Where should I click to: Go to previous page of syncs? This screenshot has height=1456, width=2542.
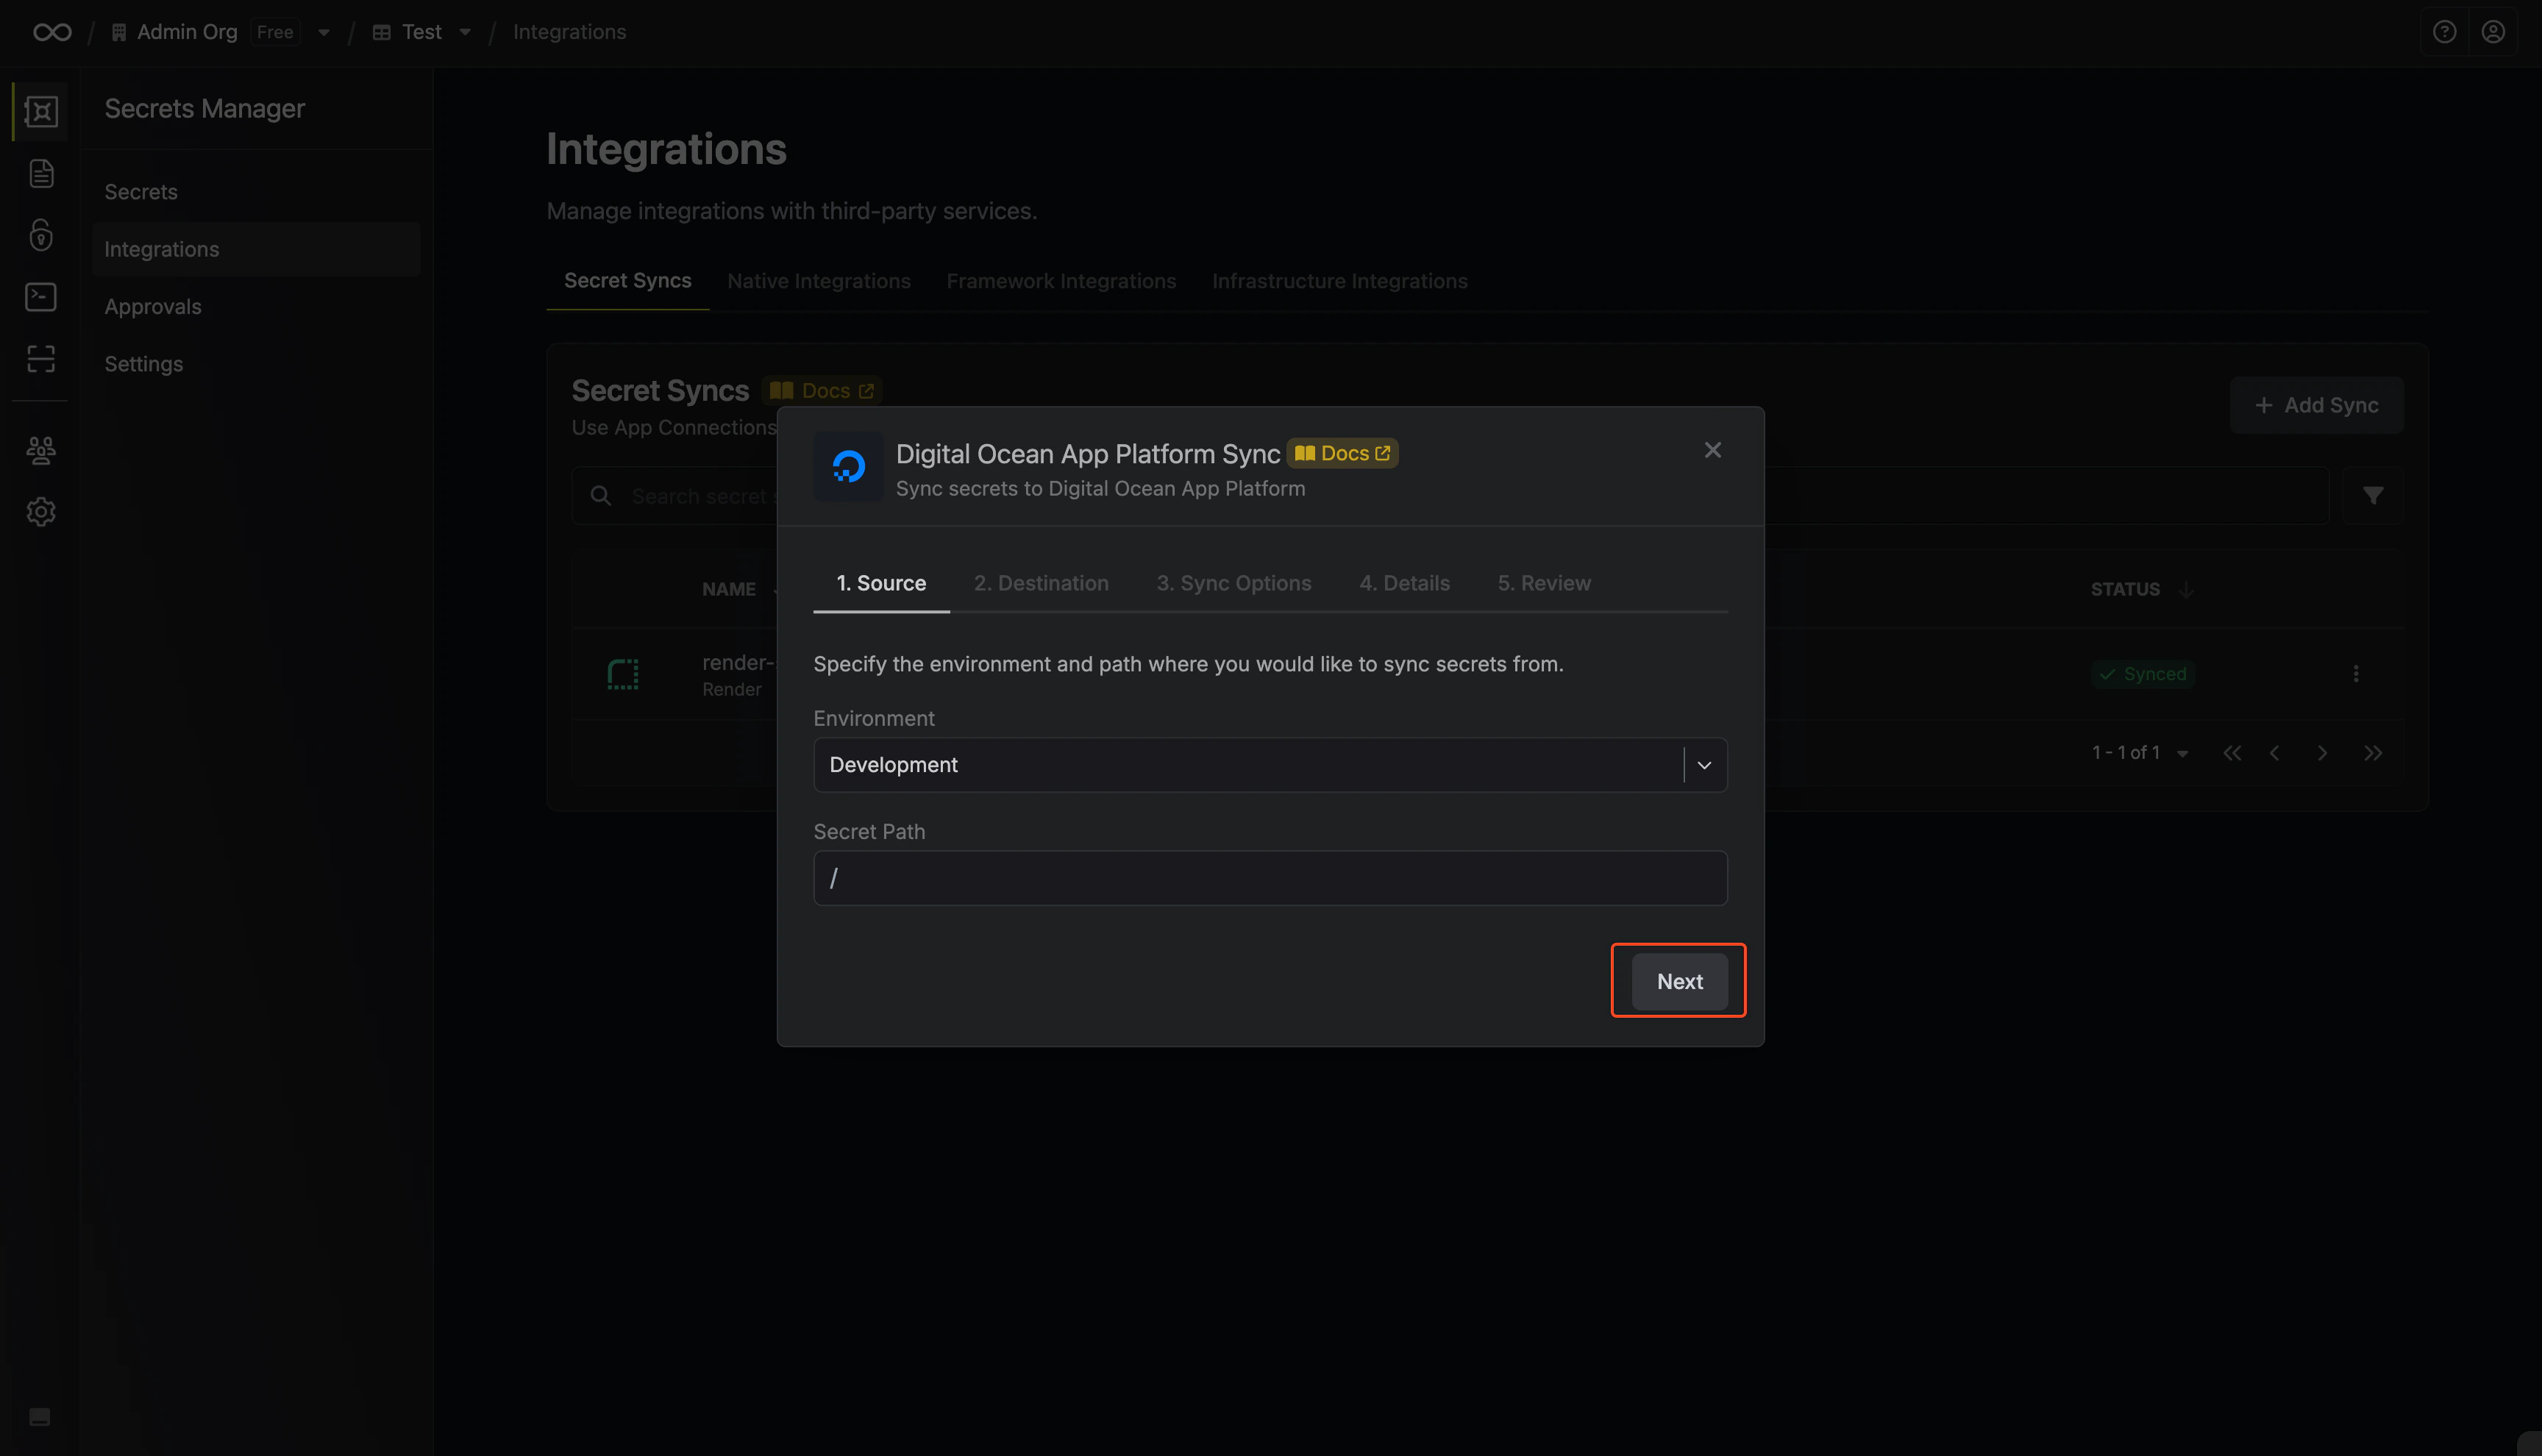pyautogui.click(x=2275, y=753)
